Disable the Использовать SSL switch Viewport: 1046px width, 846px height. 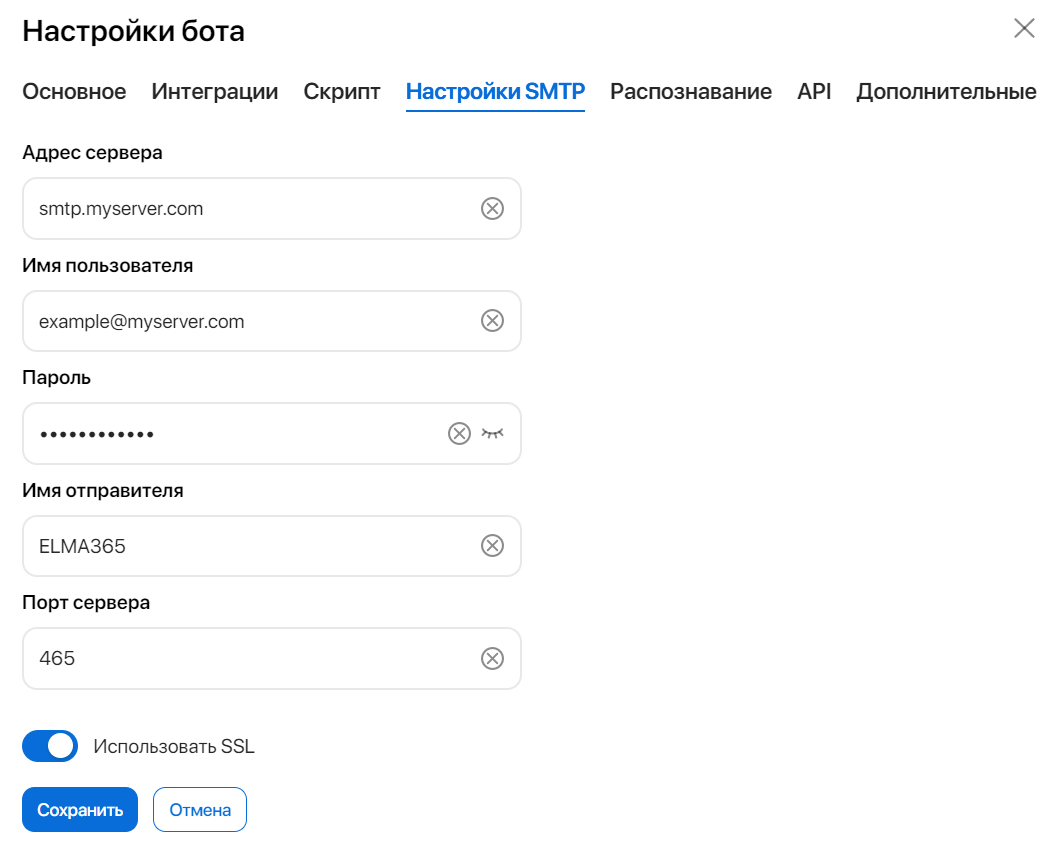click(50, 745)
